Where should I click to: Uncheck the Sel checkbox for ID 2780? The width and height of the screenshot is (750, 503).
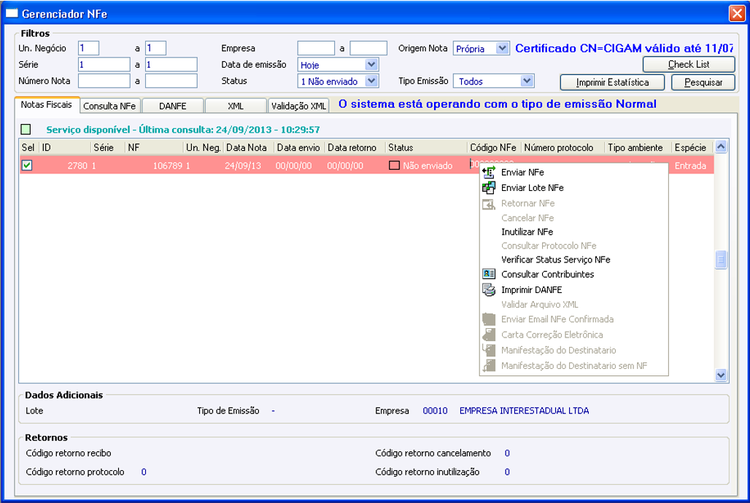[27, 165]
